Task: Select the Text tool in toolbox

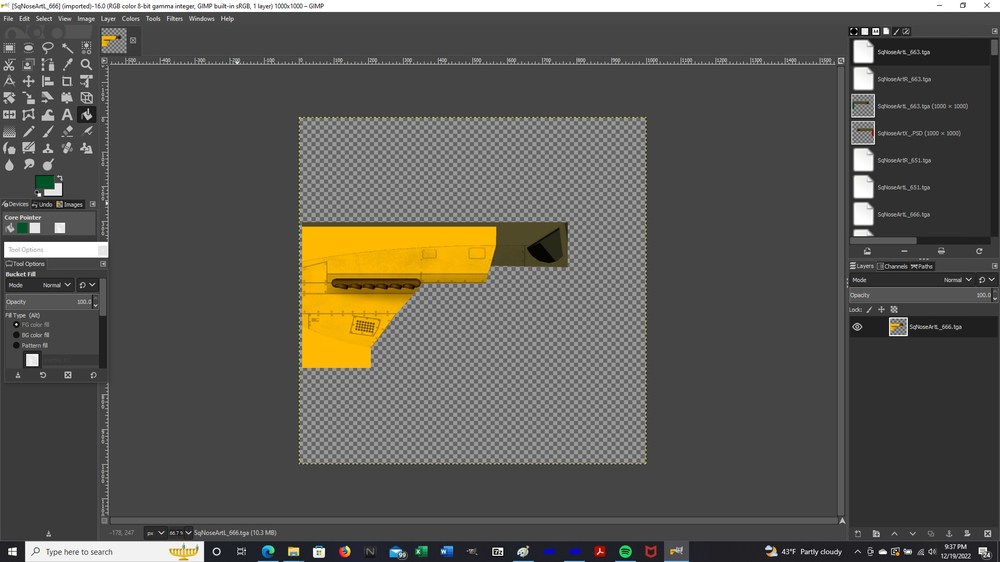Action: (67, 115)
